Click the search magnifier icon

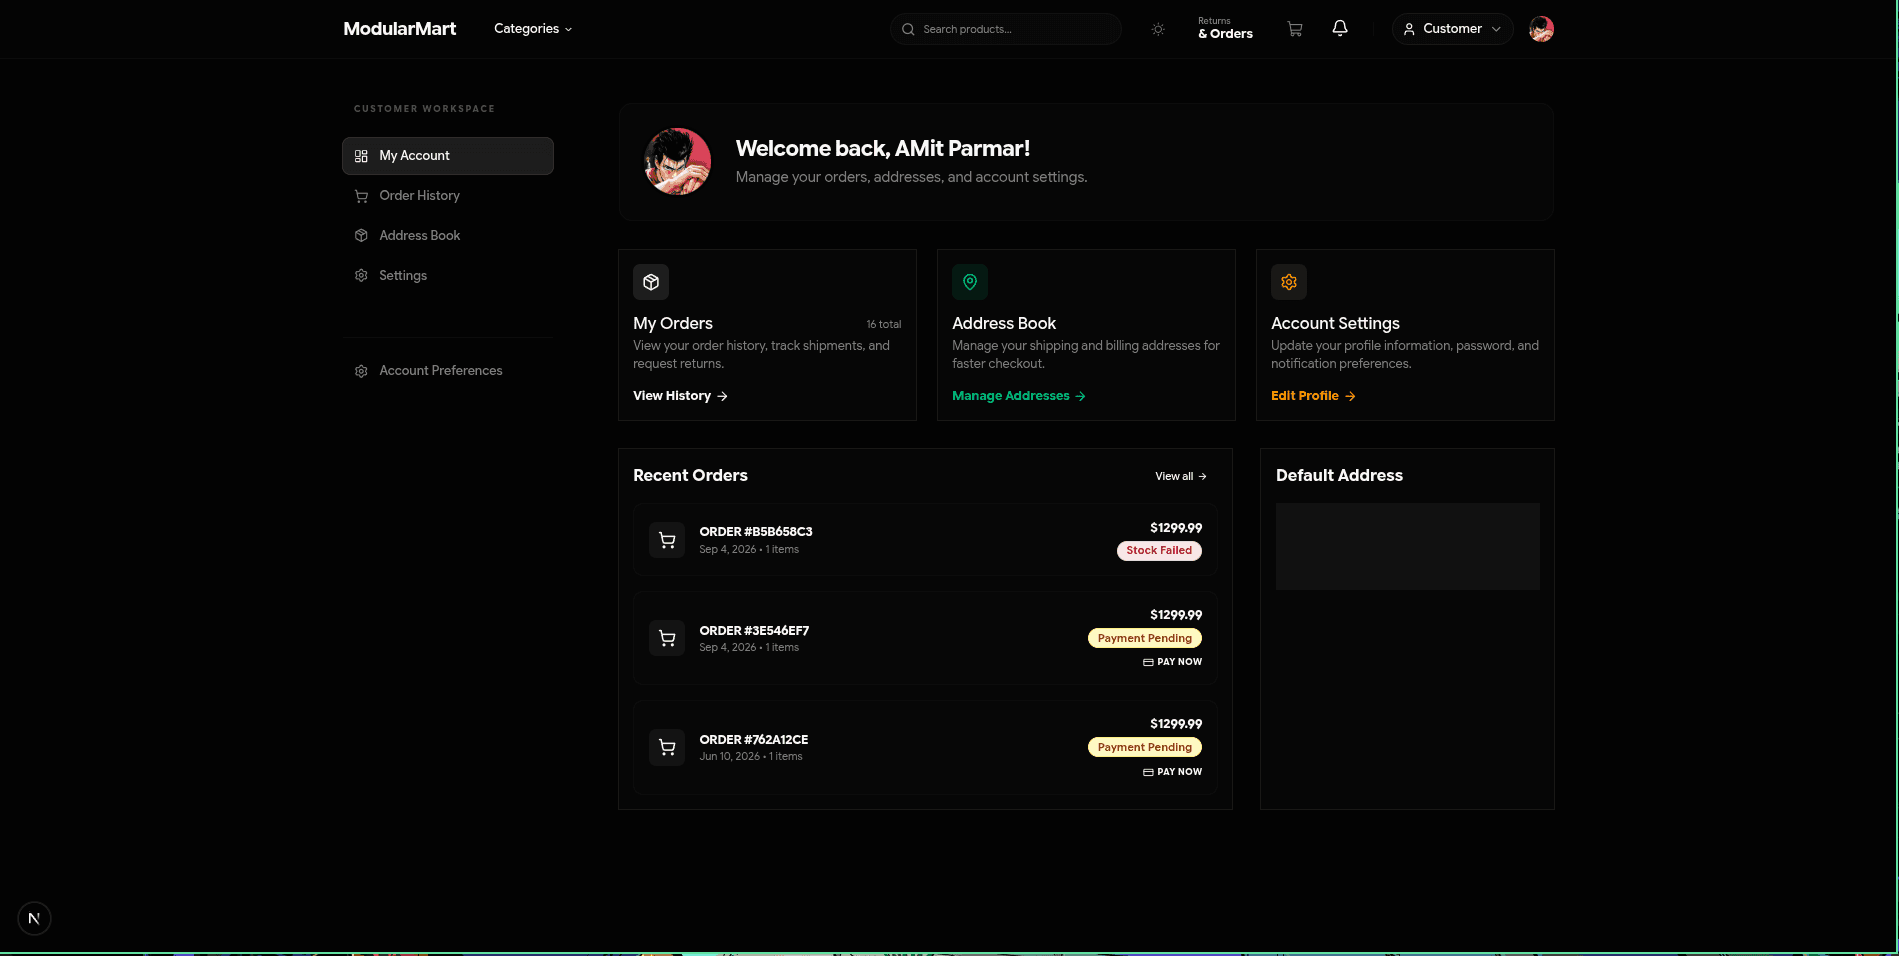[x=908, y=29]
